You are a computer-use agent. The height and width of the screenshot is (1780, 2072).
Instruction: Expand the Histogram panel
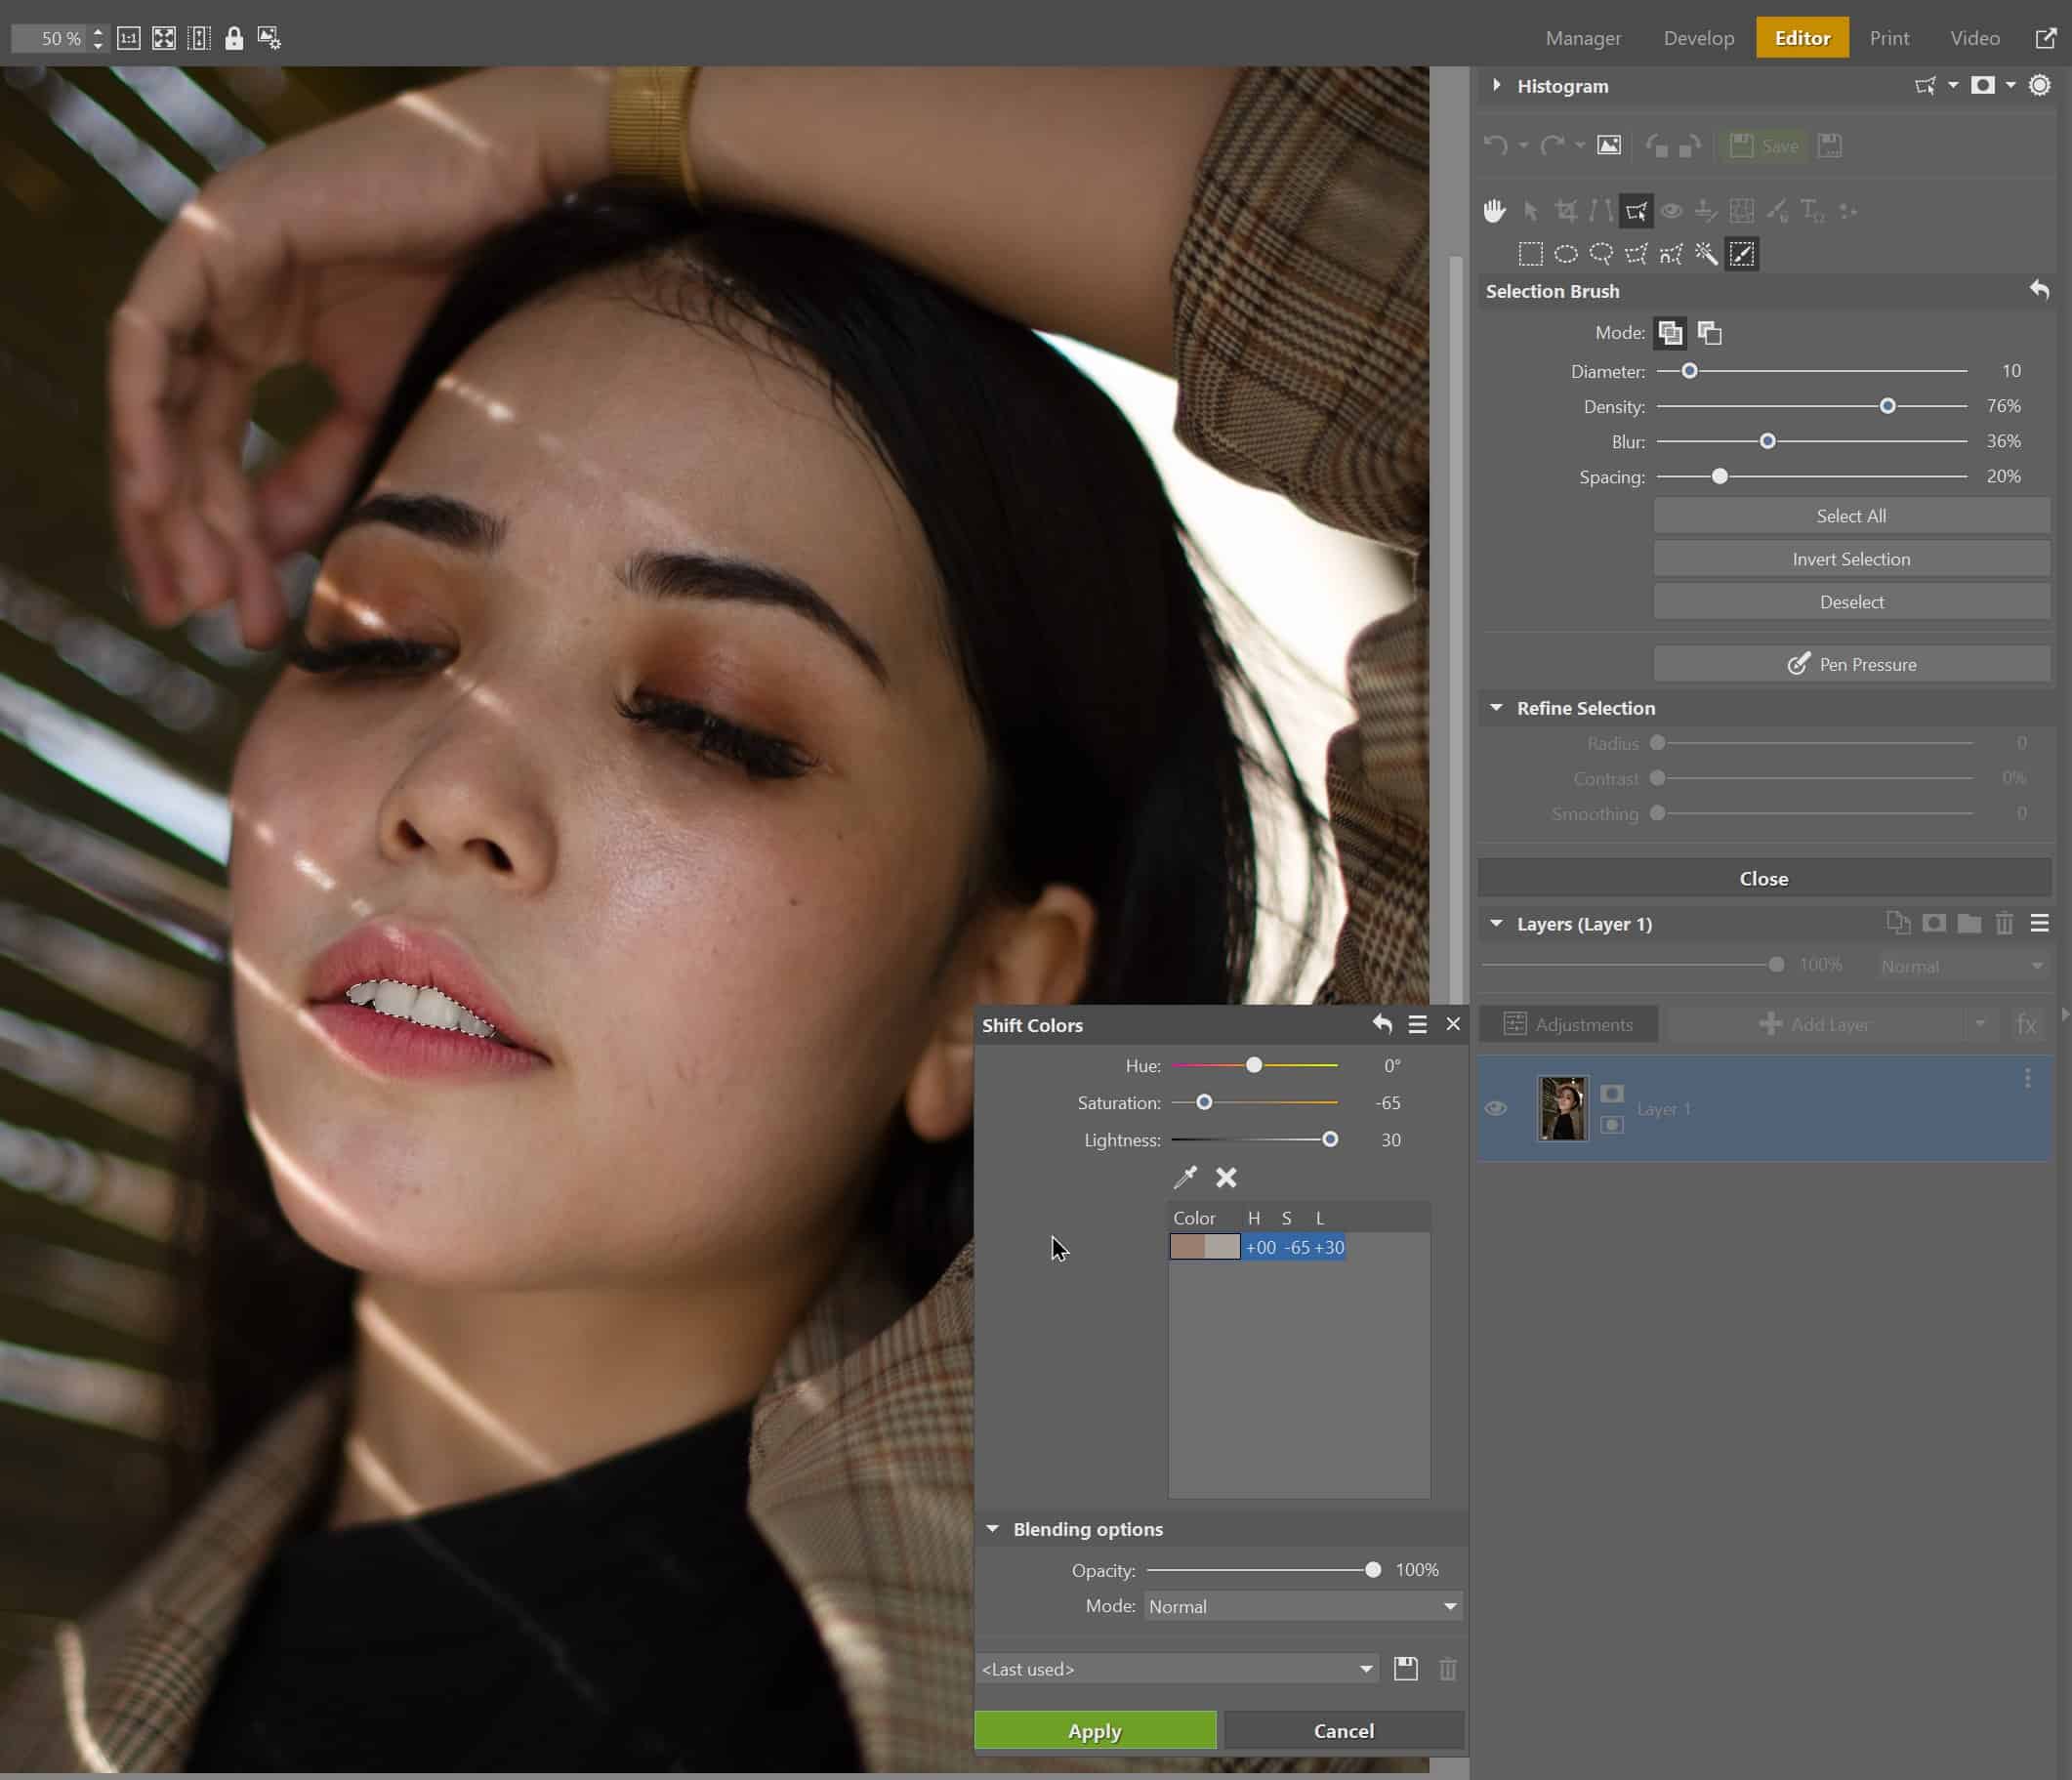(x=1497, y=86)
